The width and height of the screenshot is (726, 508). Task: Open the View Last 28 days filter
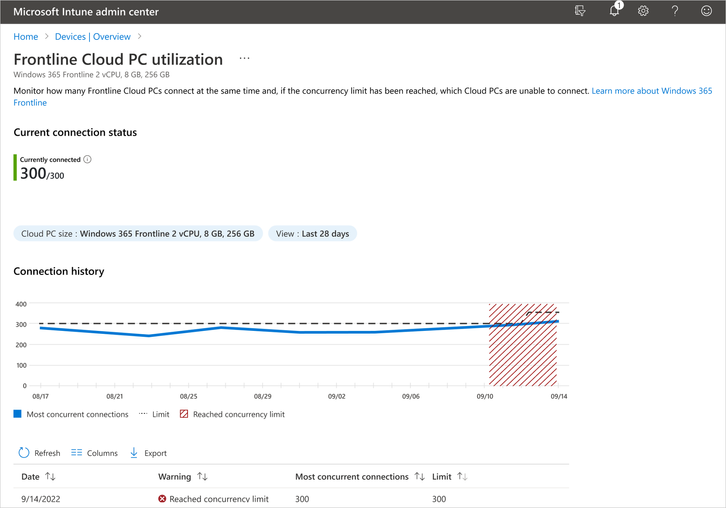tap(313, 233)
